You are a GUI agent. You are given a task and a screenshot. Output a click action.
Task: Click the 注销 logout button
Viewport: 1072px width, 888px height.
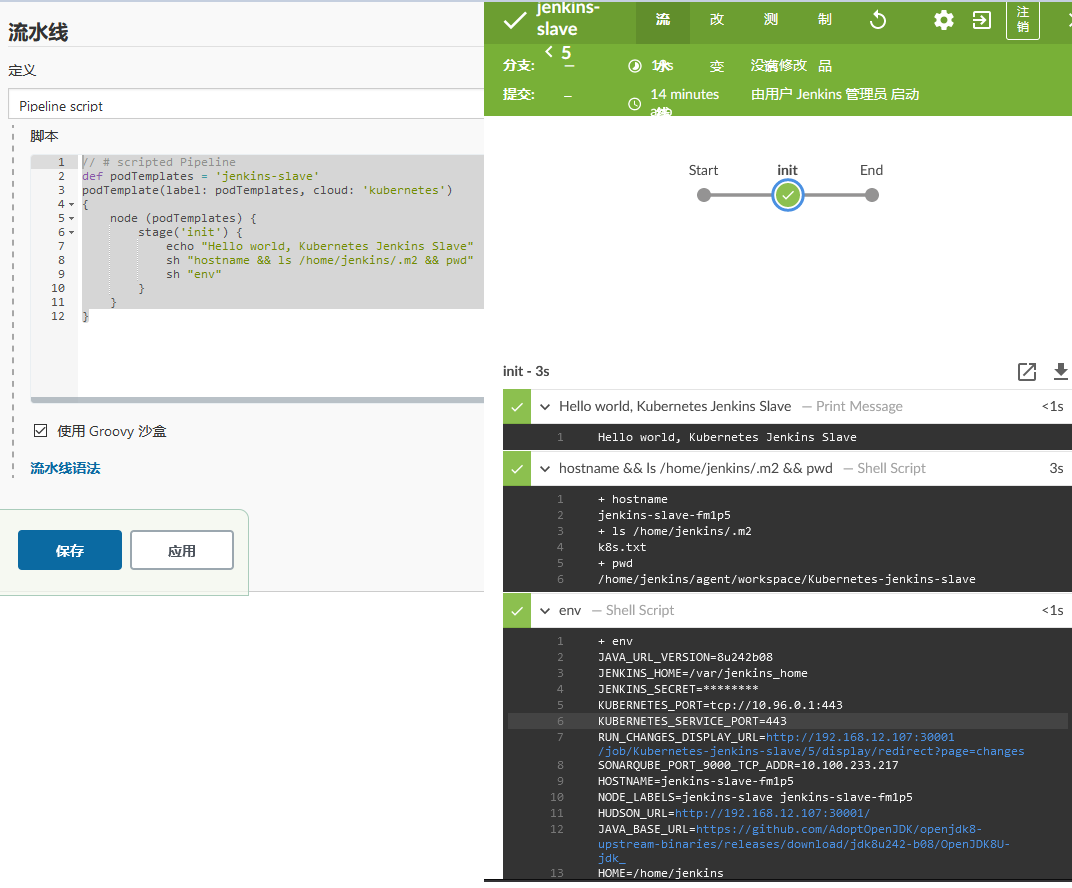1023,21
